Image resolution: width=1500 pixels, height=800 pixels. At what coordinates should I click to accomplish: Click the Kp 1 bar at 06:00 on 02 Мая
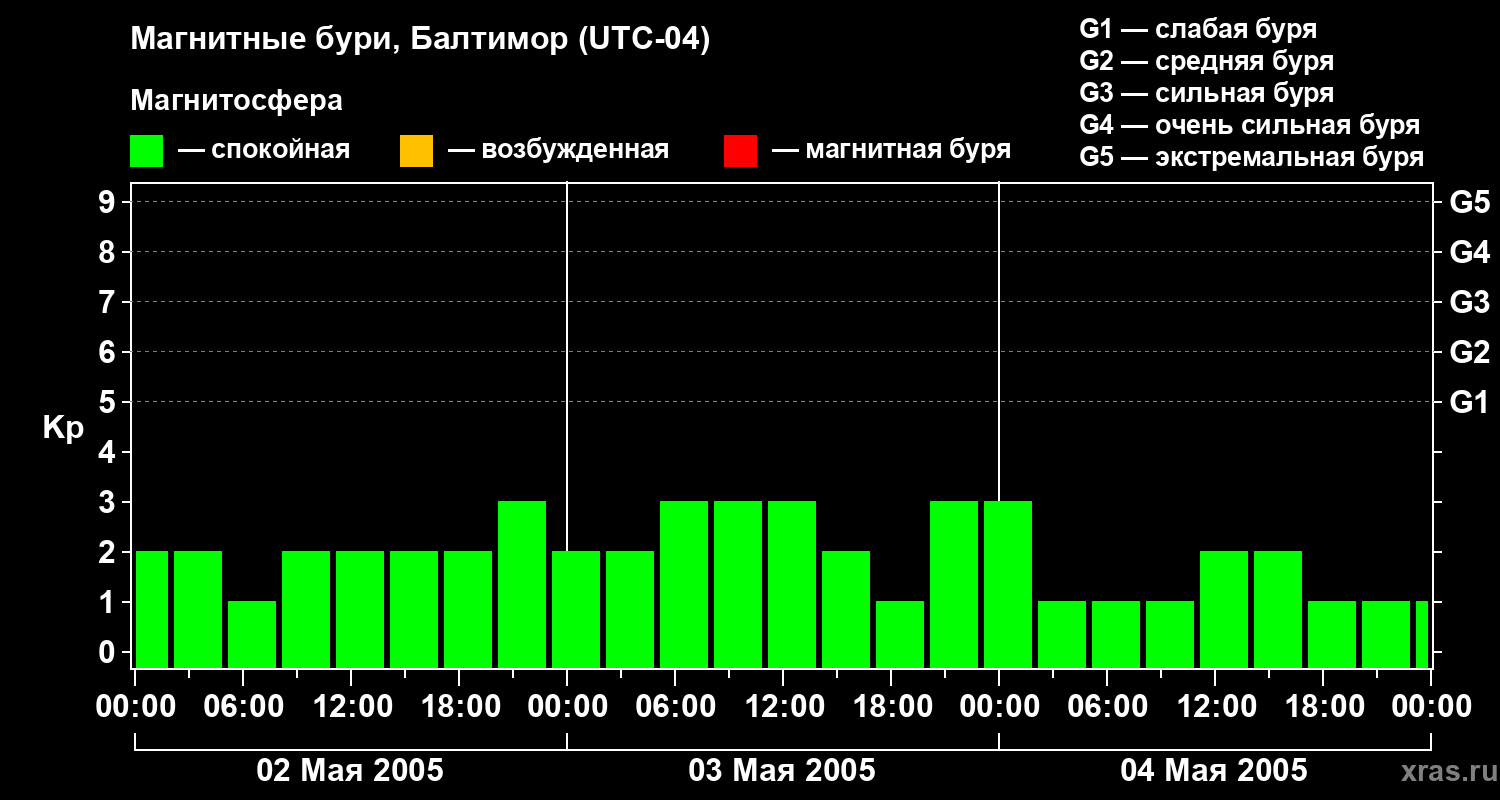coord(252,634)
